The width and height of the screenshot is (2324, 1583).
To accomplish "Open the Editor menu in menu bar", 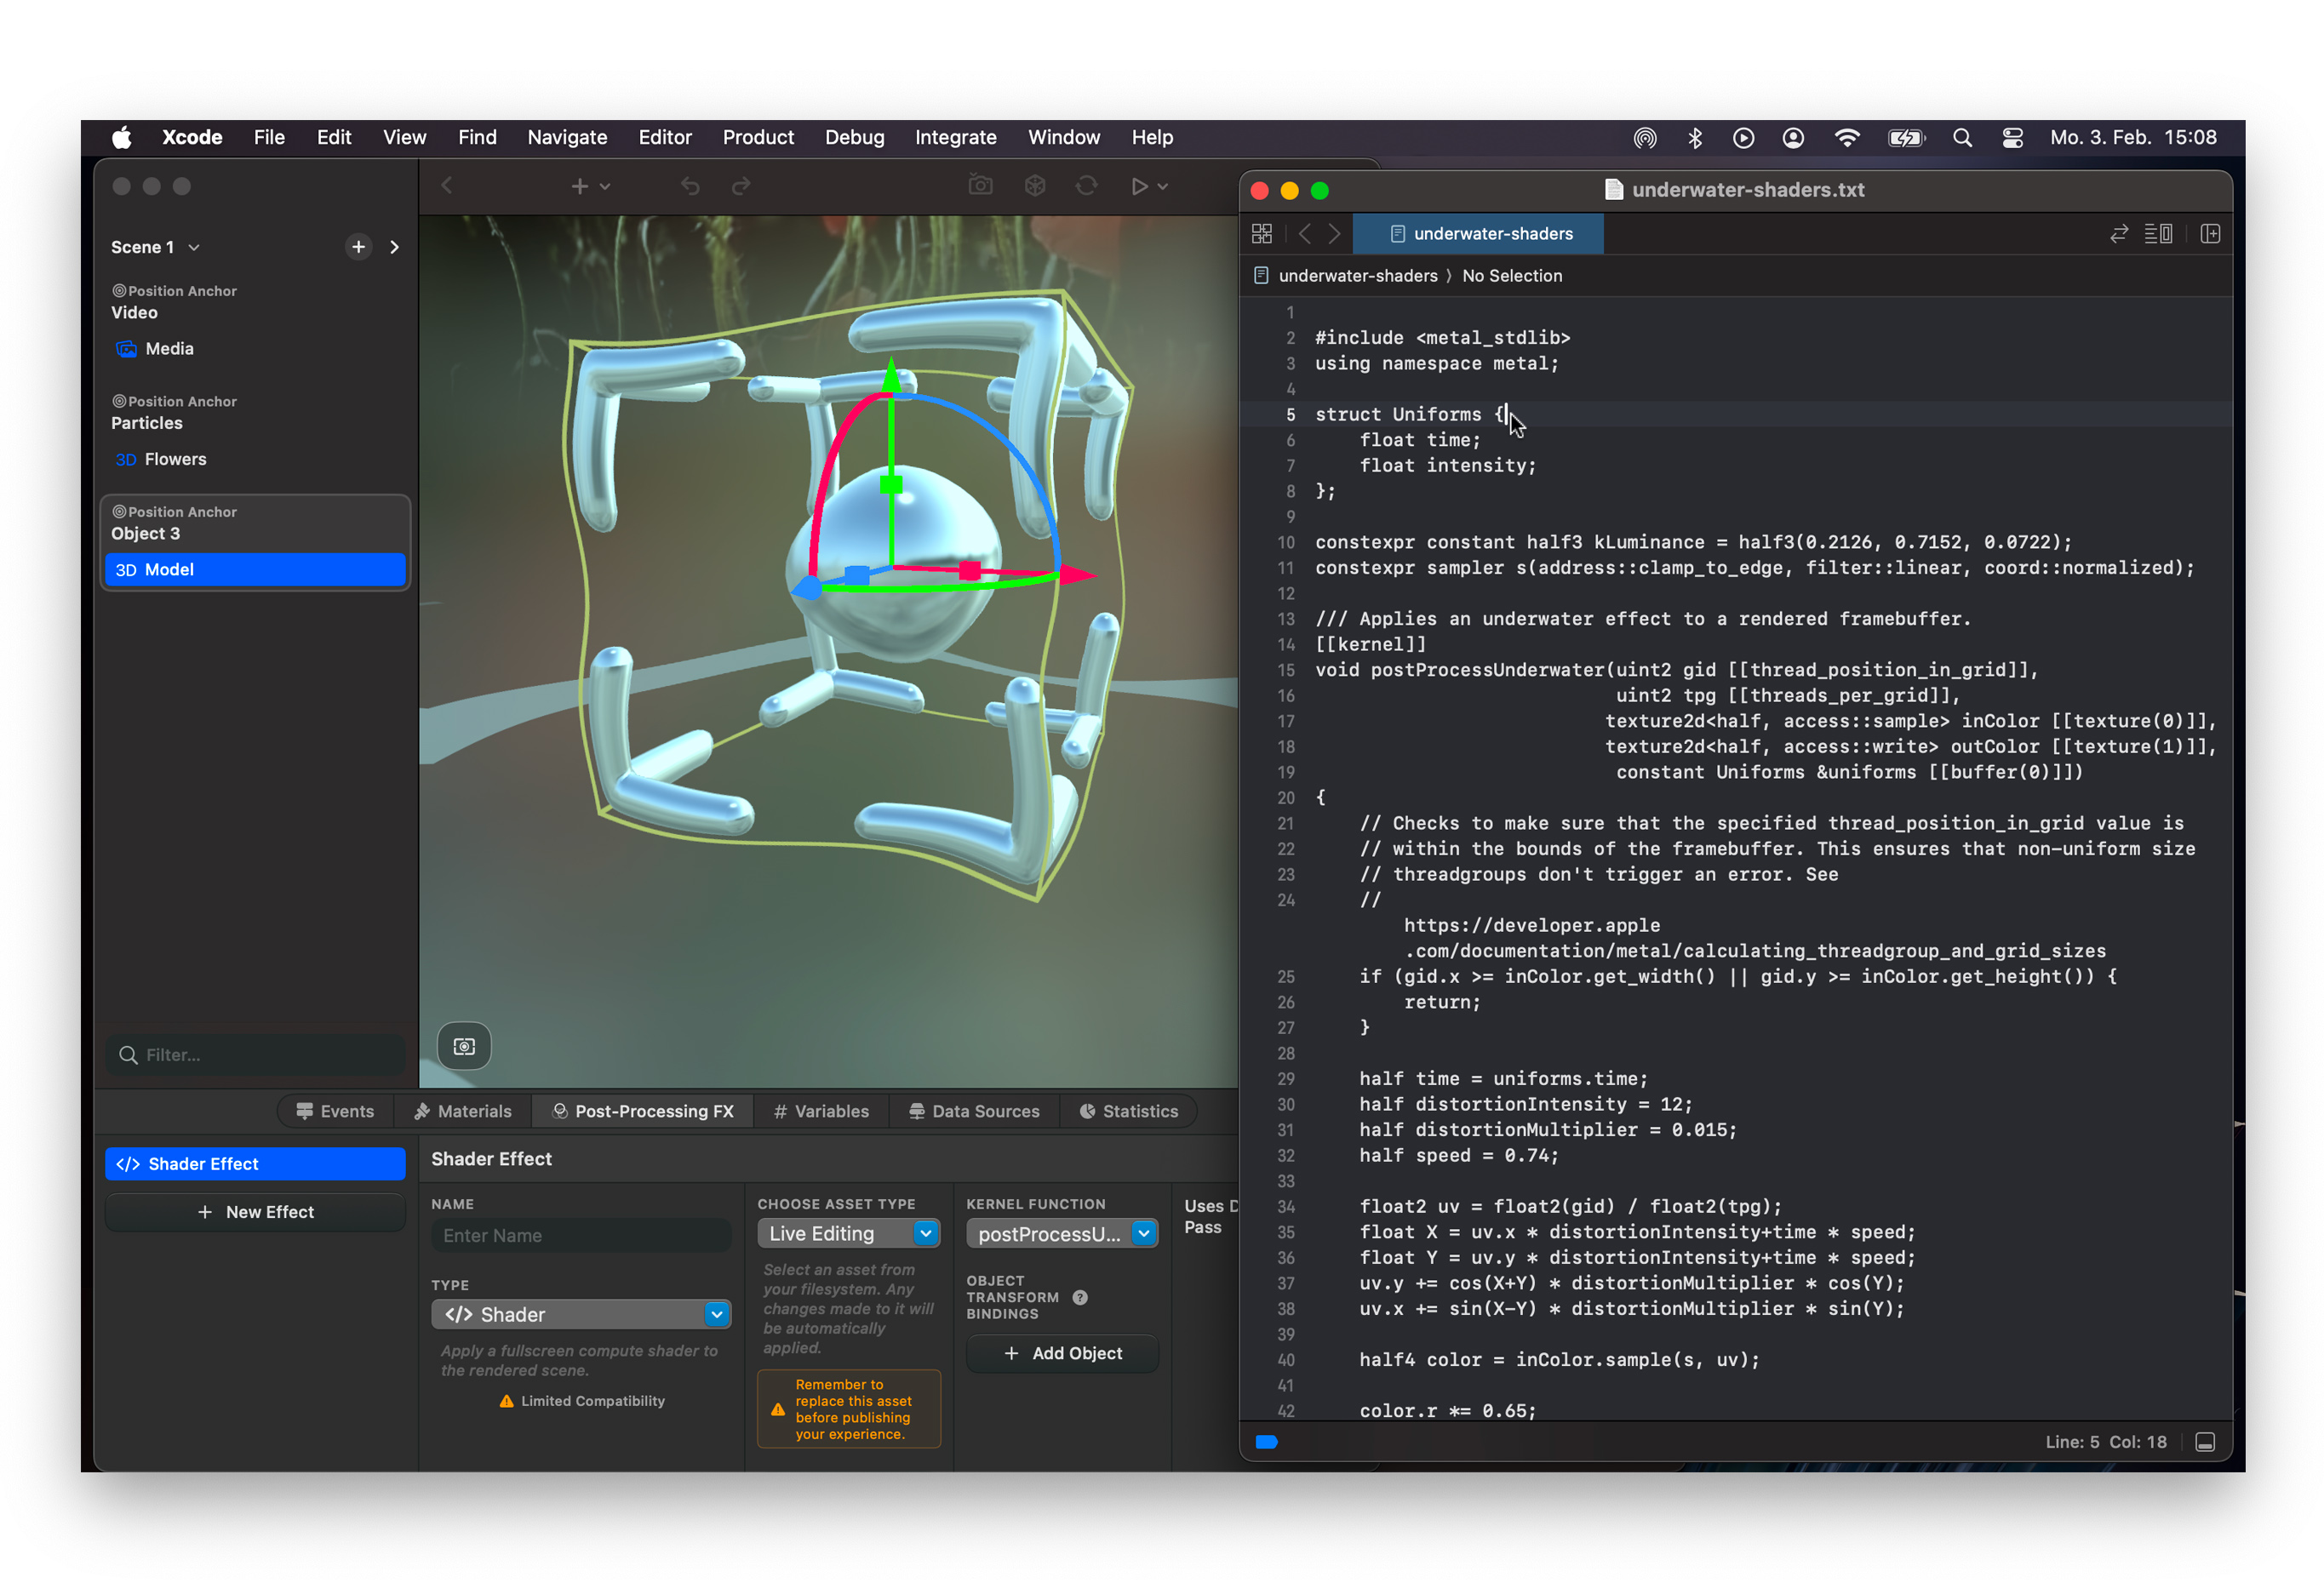I will [x=664, y=138].
